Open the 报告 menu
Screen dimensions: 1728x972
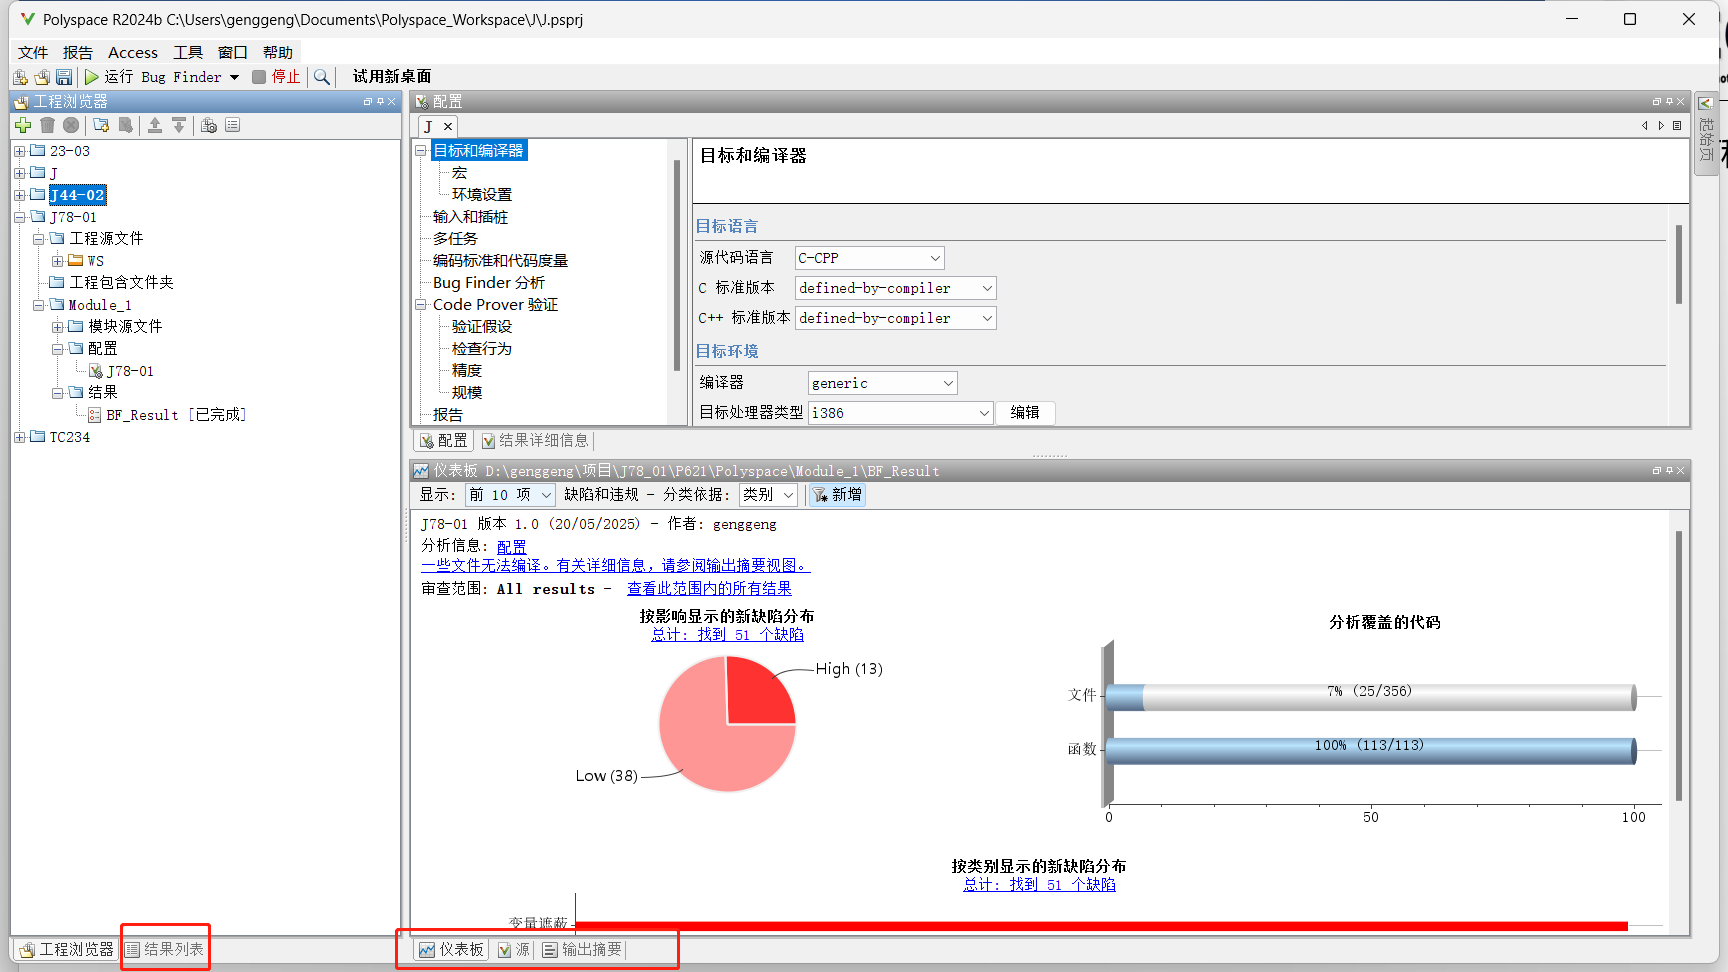[x=78, y=53]
